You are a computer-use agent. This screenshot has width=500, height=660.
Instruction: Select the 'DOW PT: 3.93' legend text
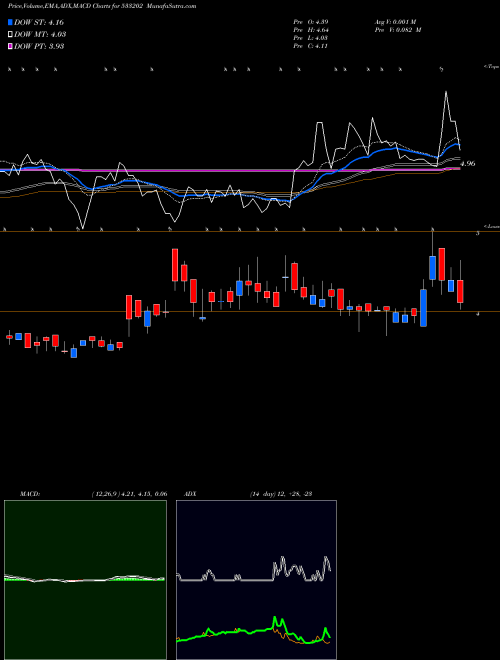39,46
